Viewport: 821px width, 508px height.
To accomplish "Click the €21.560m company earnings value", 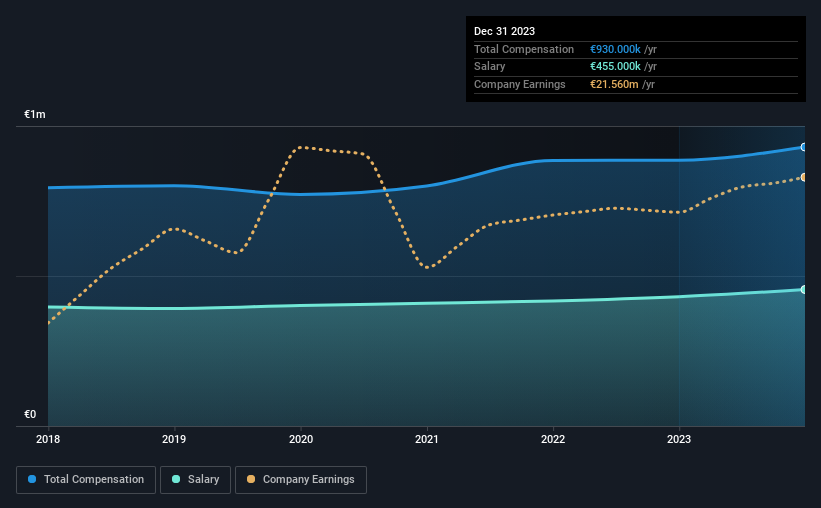I will (x=614, y=84).
